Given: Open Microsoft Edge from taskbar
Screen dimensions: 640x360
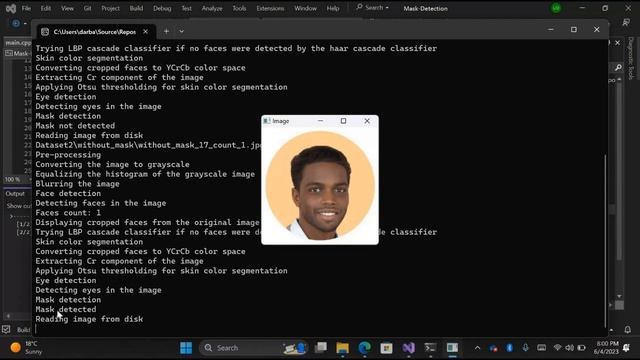Looking at the screenshot, I should point(364,348).
